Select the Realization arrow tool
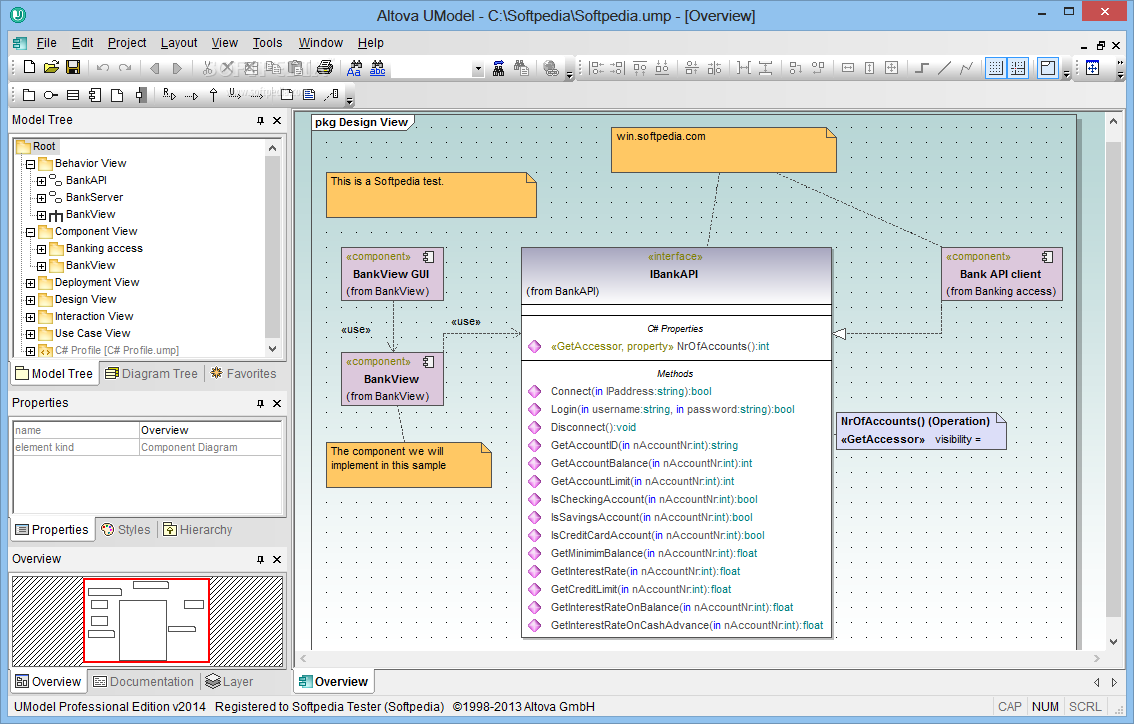The image size is (1134, 724). click(x=169, y=94)
